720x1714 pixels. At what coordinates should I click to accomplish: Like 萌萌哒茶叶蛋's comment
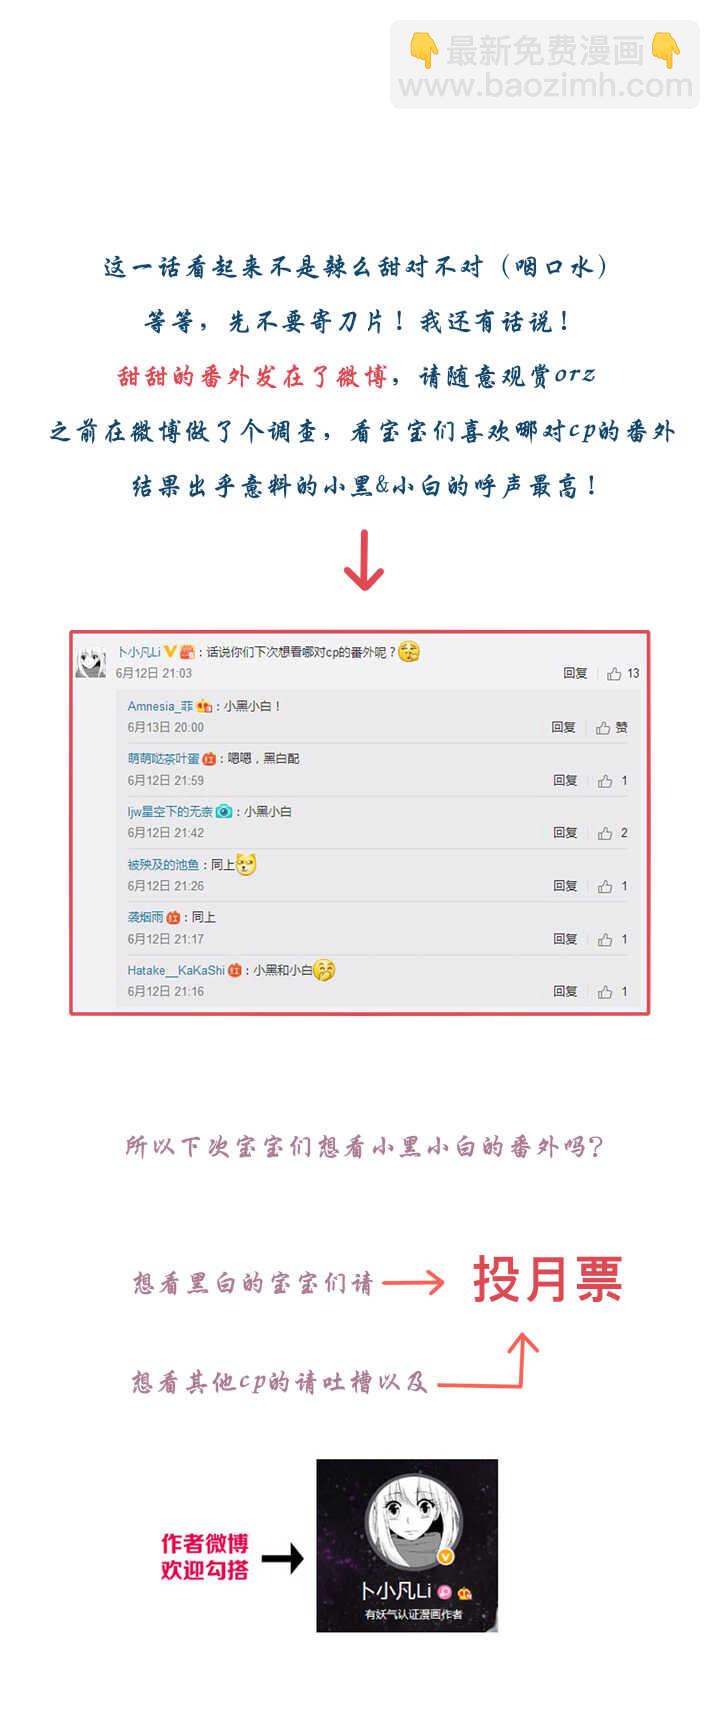pos(605,781)
